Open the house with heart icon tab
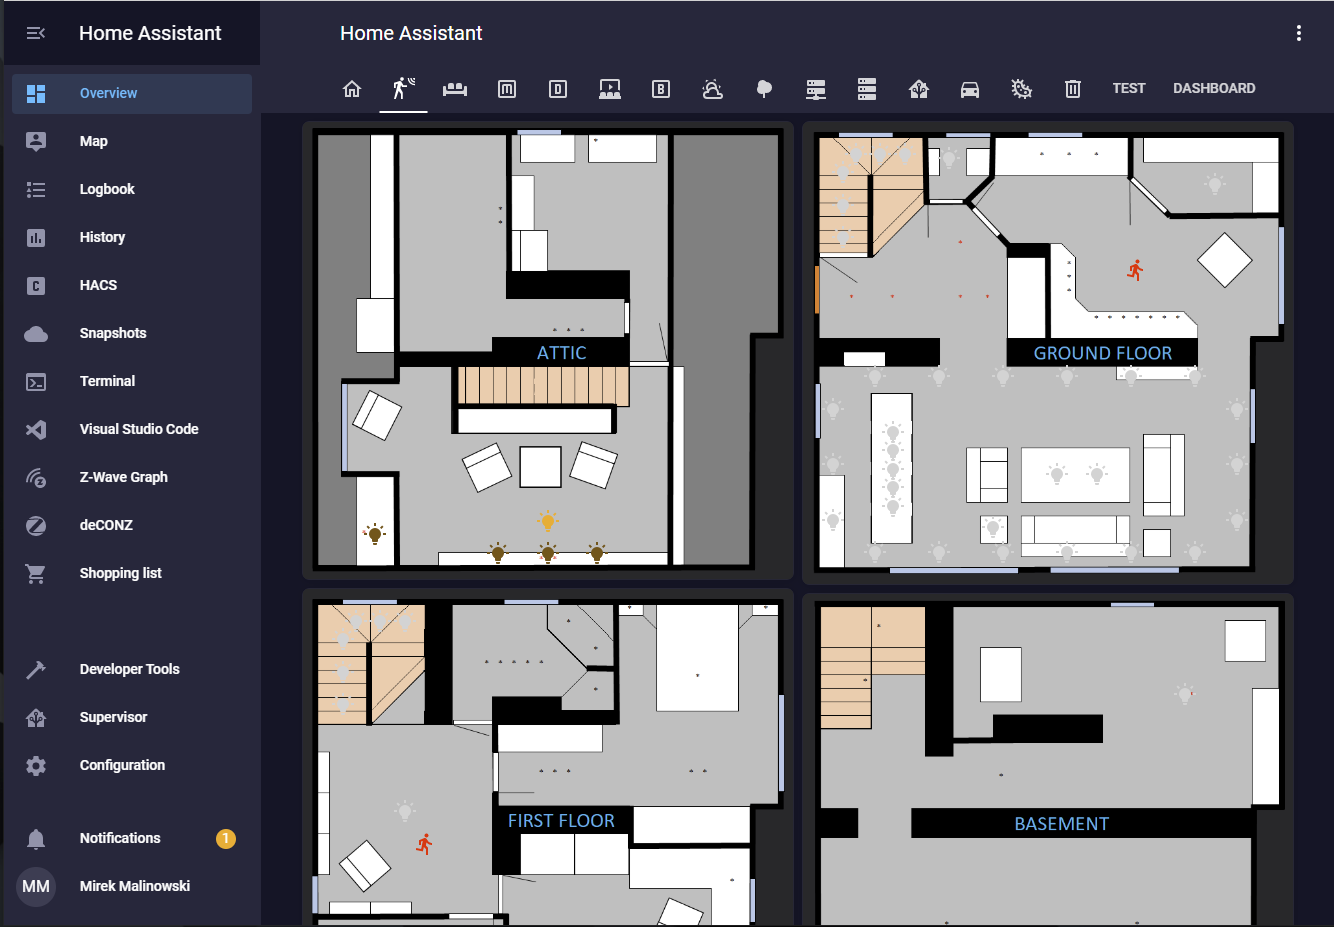The width and height of the screenshot is (1334, 927). coord(919,89)
